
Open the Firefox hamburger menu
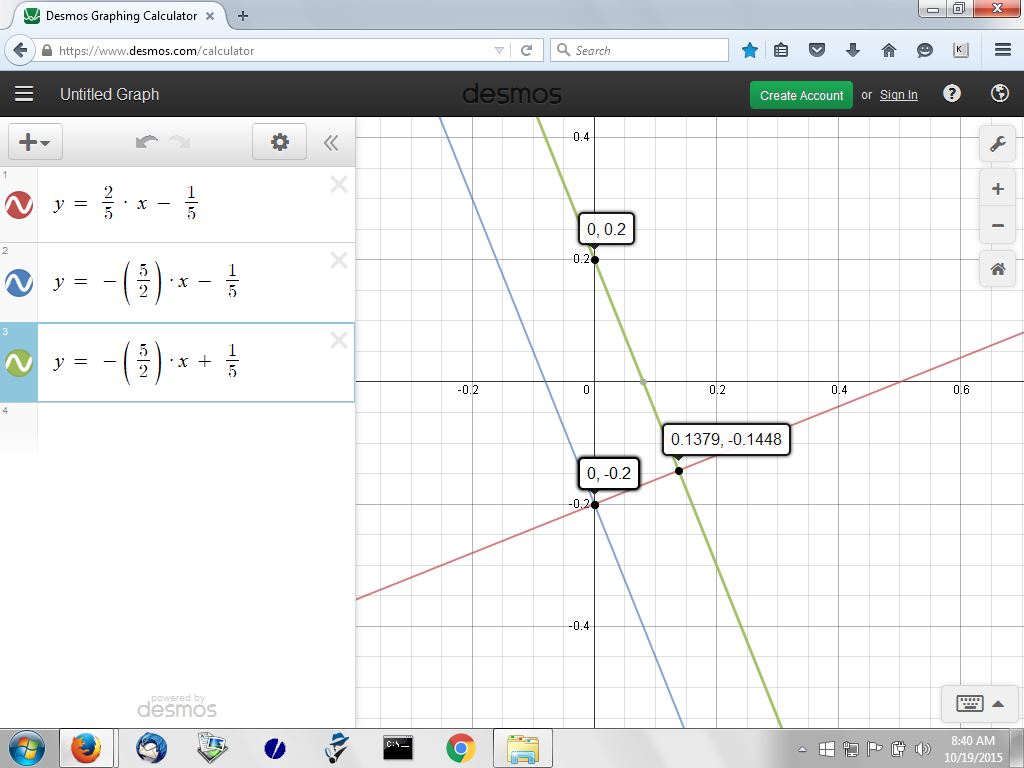[1003, 50]
